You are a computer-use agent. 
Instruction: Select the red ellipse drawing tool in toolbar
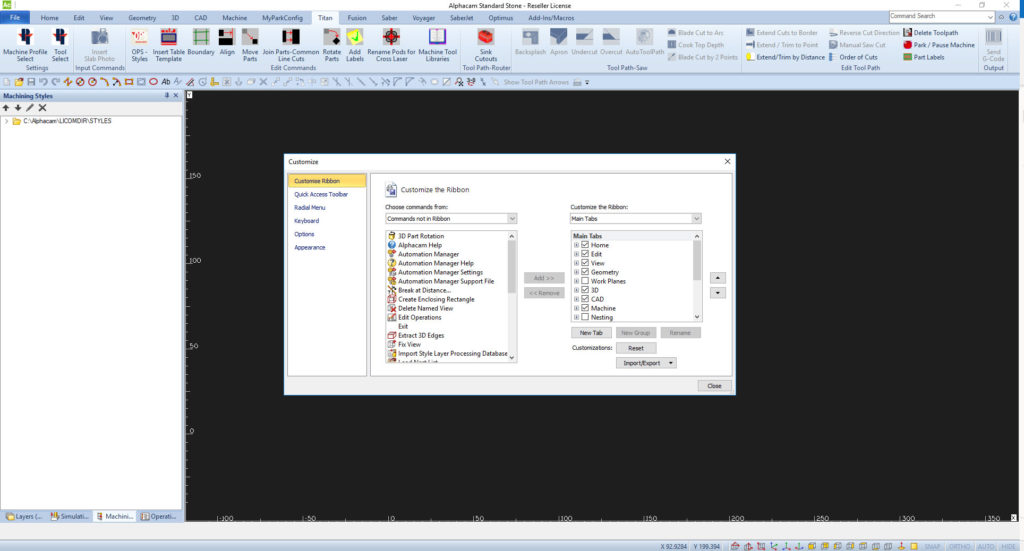153,82
